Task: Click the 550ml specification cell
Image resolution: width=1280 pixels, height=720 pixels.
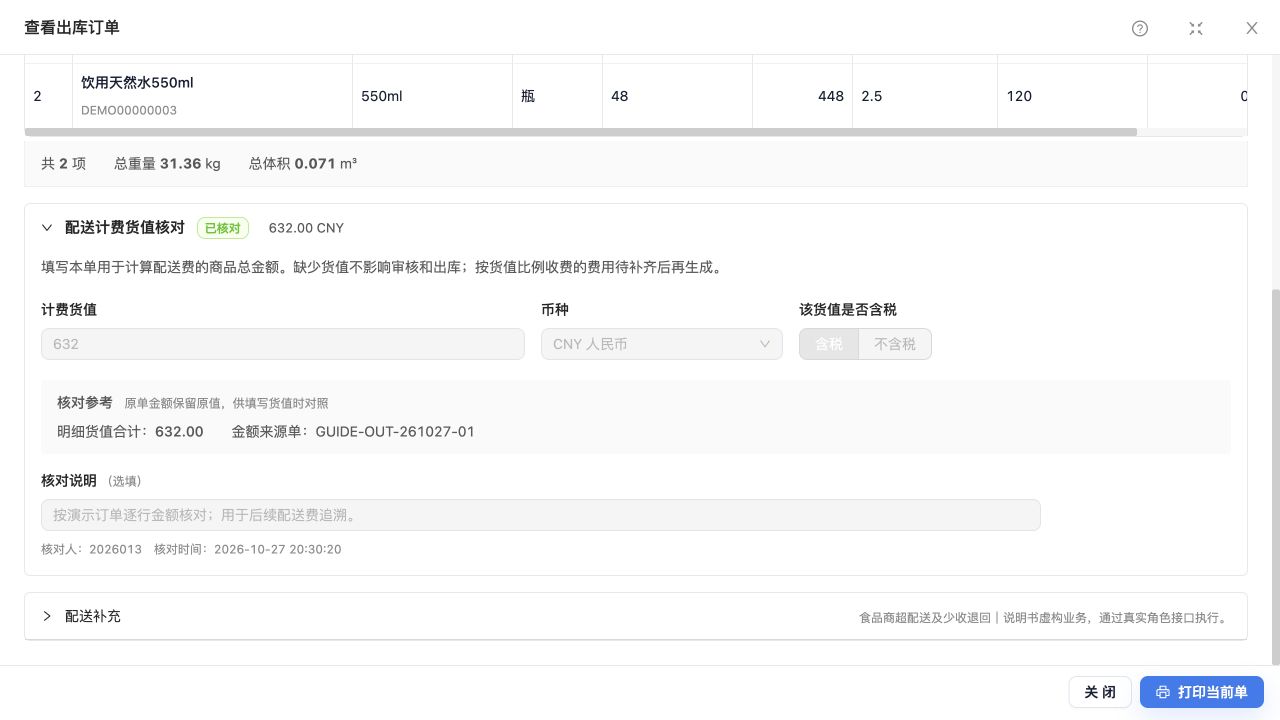Action: 432,96
